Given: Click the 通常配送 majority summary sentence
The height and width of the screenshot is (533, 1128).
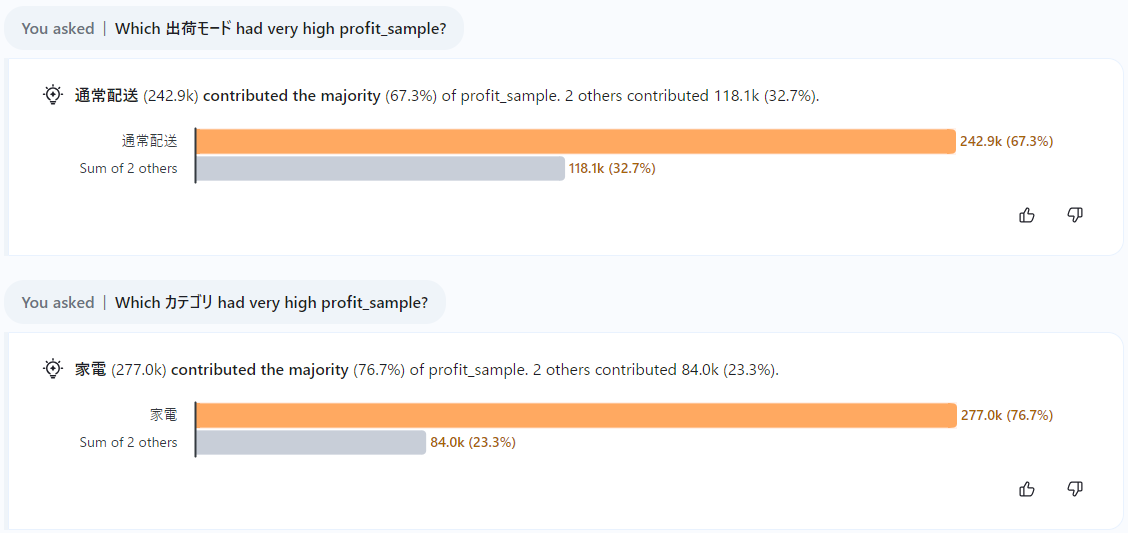Looking at the screenshot, I should [x=447, y=96].
